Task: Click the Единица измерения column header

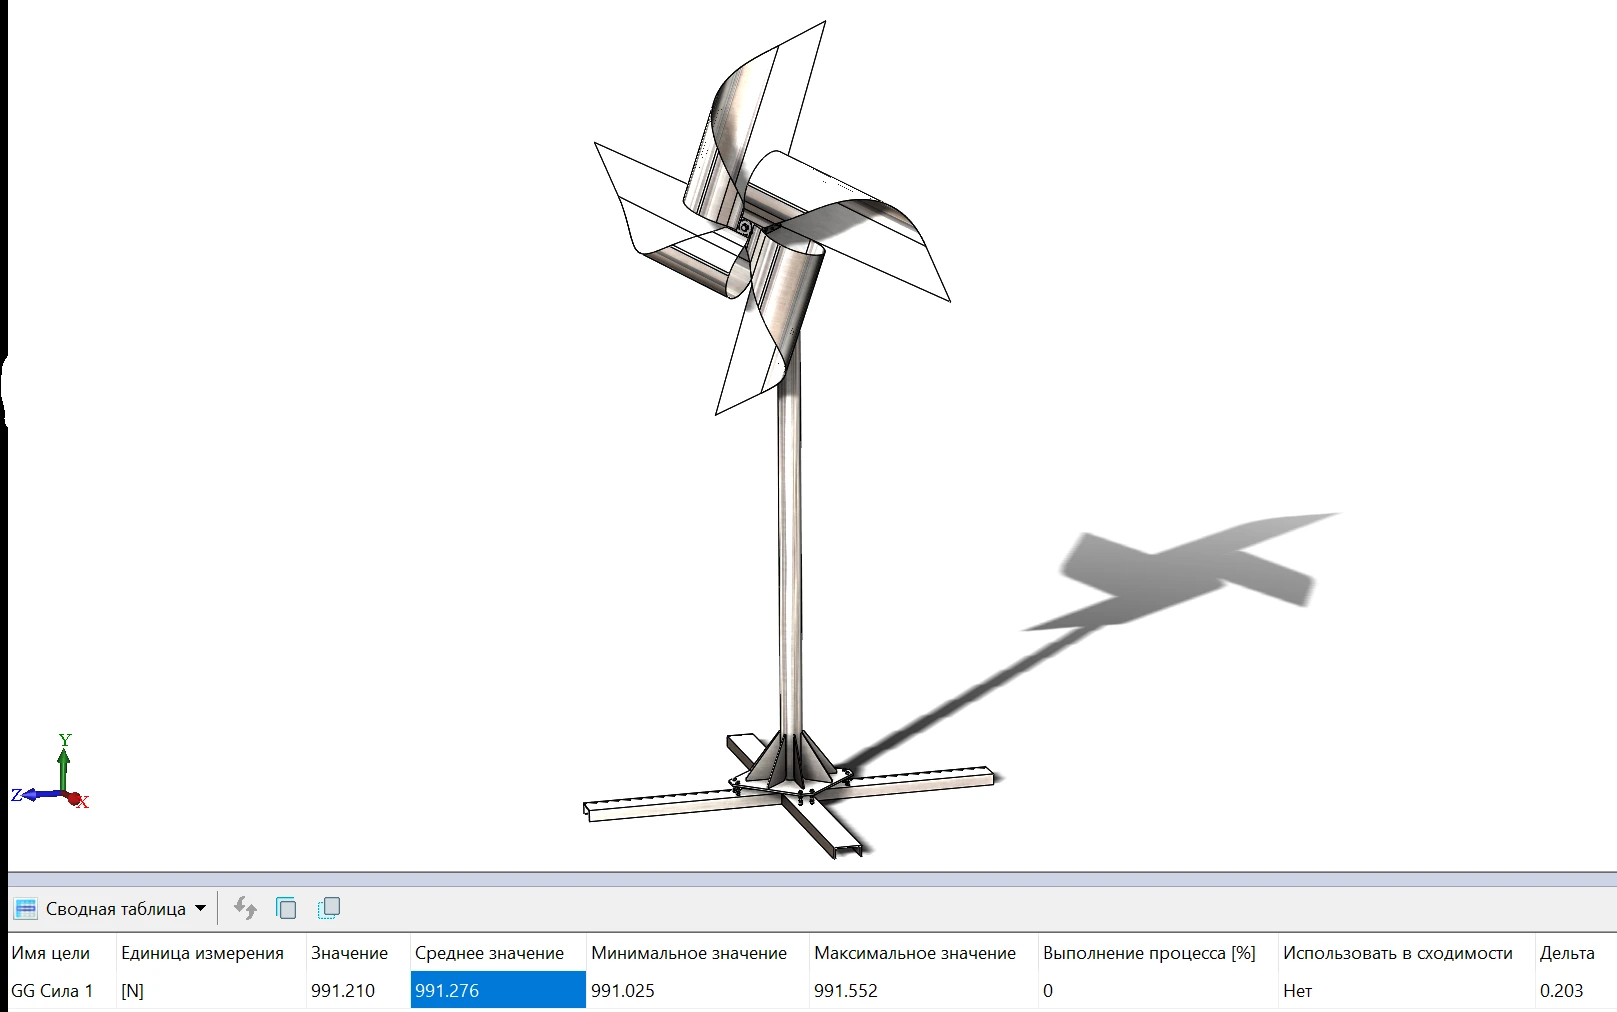Action: [202, 953]
